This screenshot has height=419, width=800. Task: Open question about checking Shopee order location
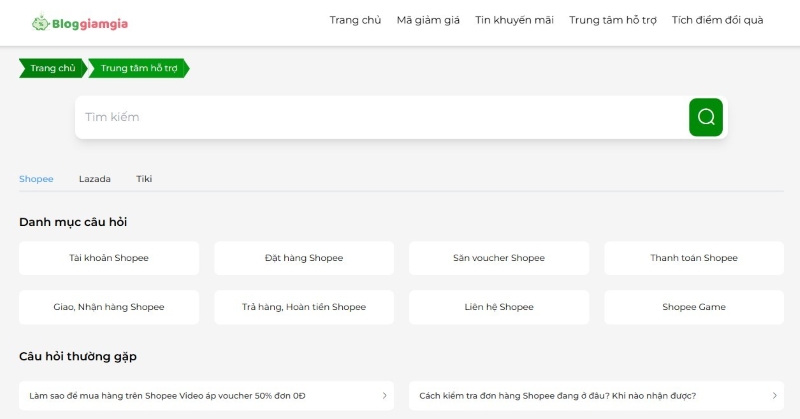click(x=596, y=396)
